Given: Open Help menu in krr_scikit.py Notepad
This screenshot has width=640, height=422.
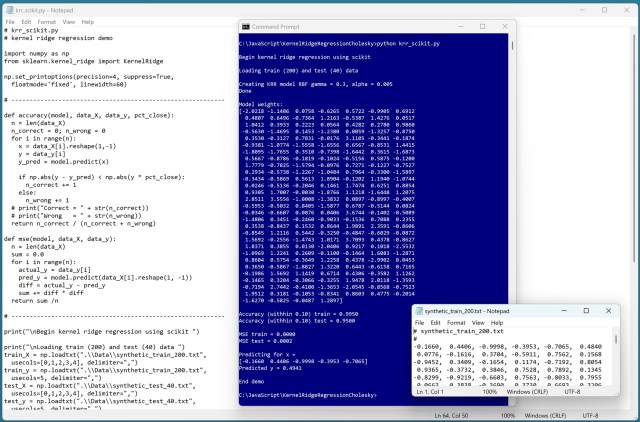Looking at the screenshot, I should click(90, 21).
